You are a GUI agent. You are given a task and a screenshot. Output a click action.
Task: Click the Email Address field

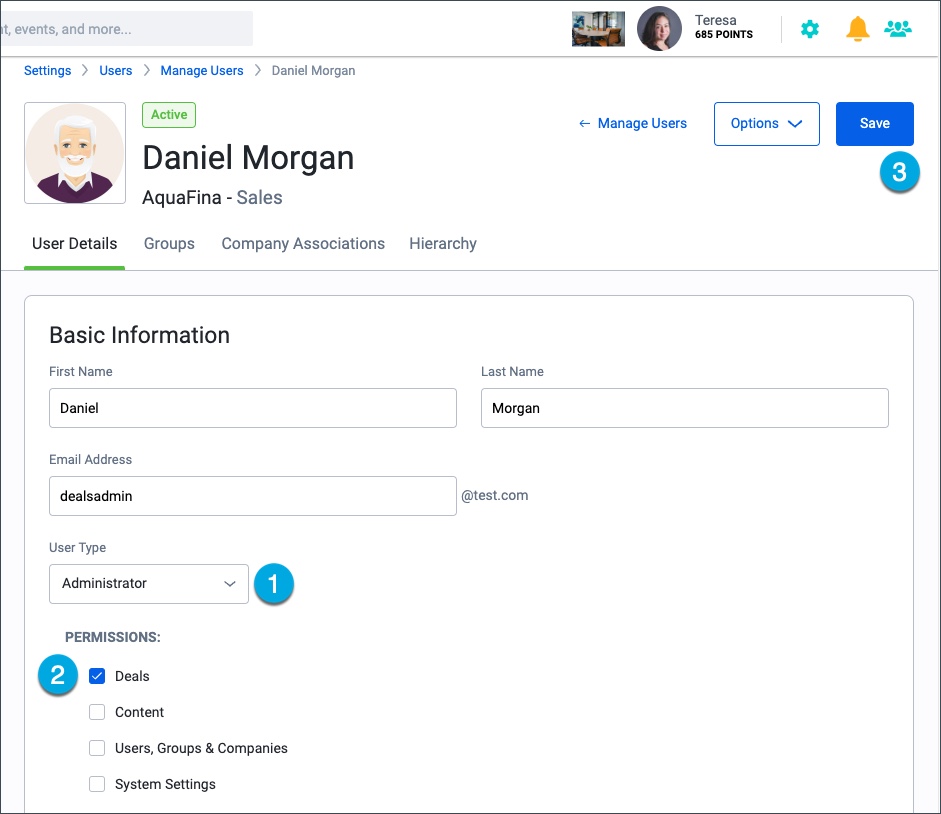(x=253, y=496)
